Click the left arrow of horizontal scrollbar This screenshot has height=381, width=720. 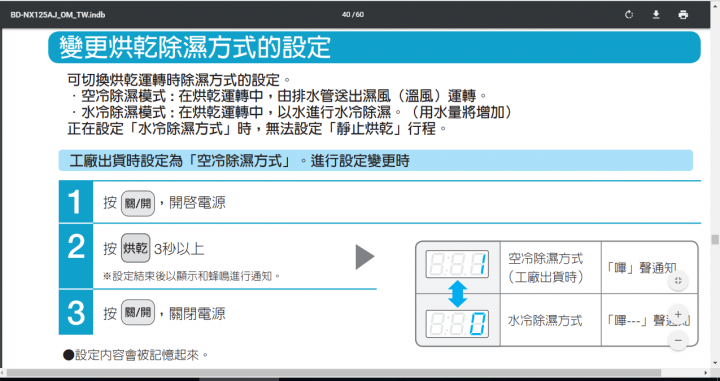pos(4,372)
